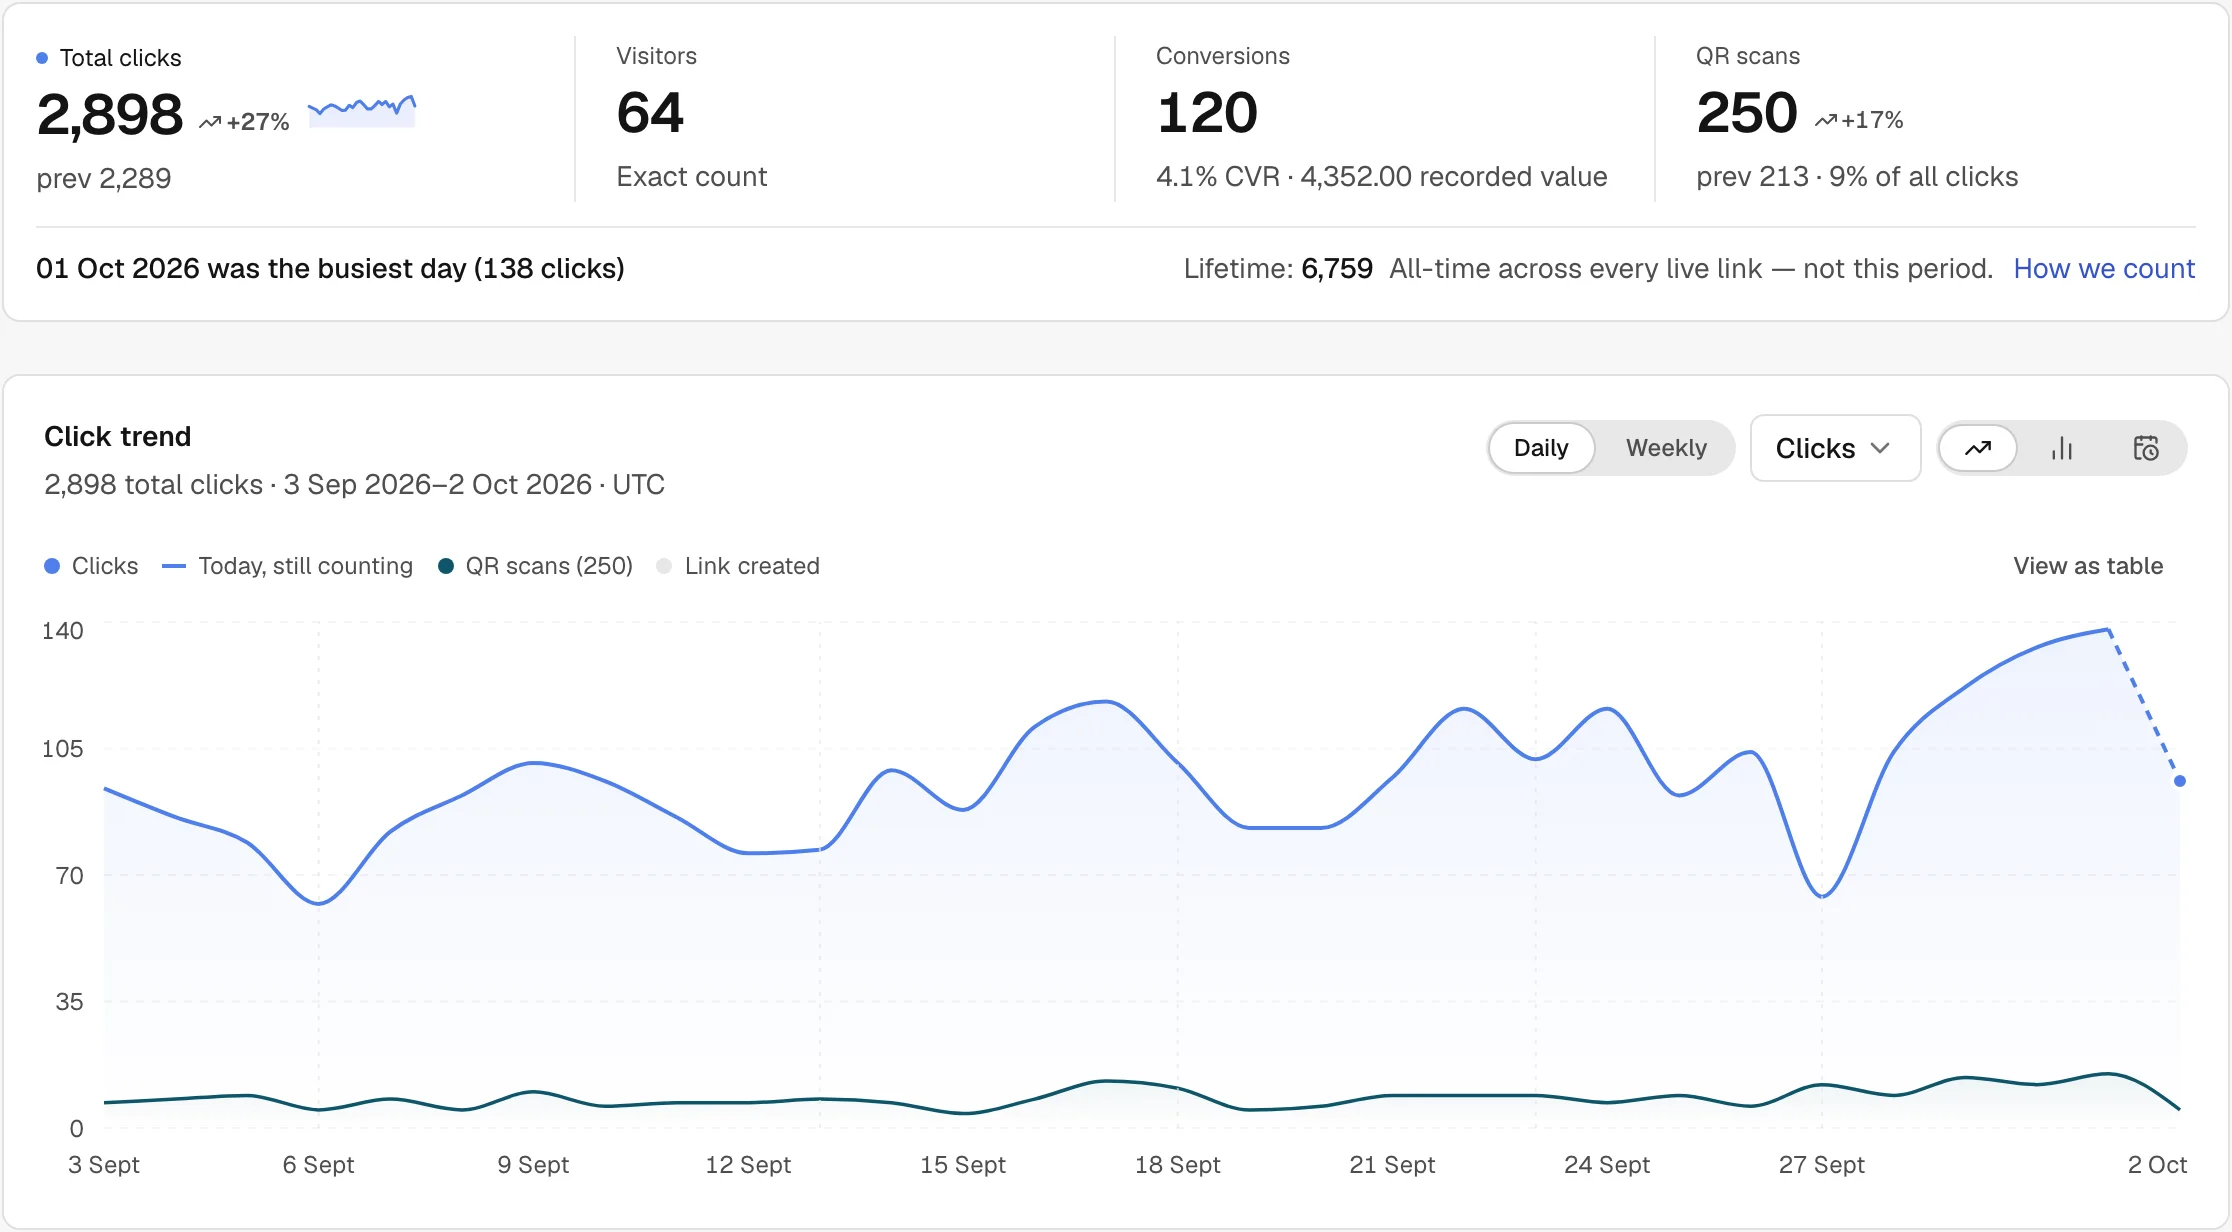
Task: Click the Visitors count 64
Action: [650, 112]
